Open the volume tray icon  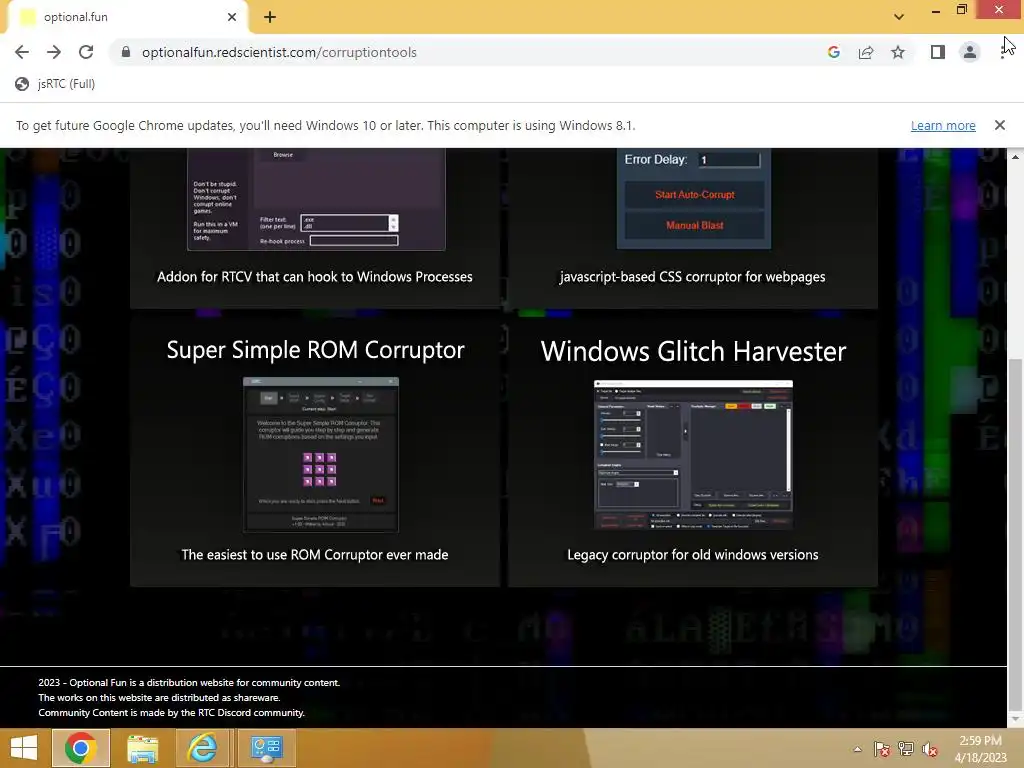pyautogui.click(x=929, y=749)
